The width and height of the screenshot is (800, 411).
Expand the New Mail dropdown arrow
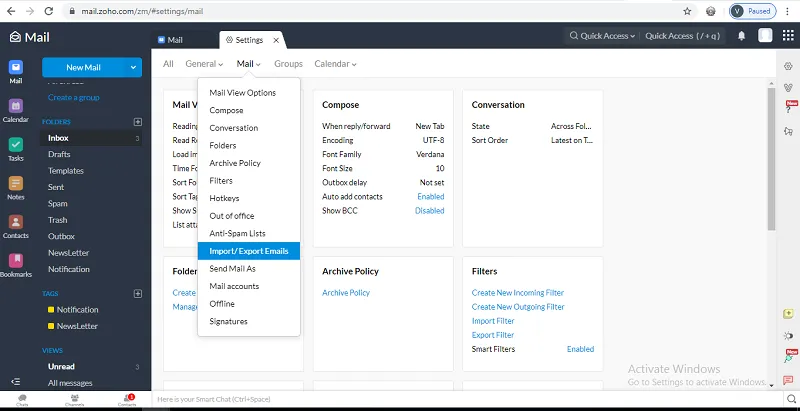tap(133, 67)
